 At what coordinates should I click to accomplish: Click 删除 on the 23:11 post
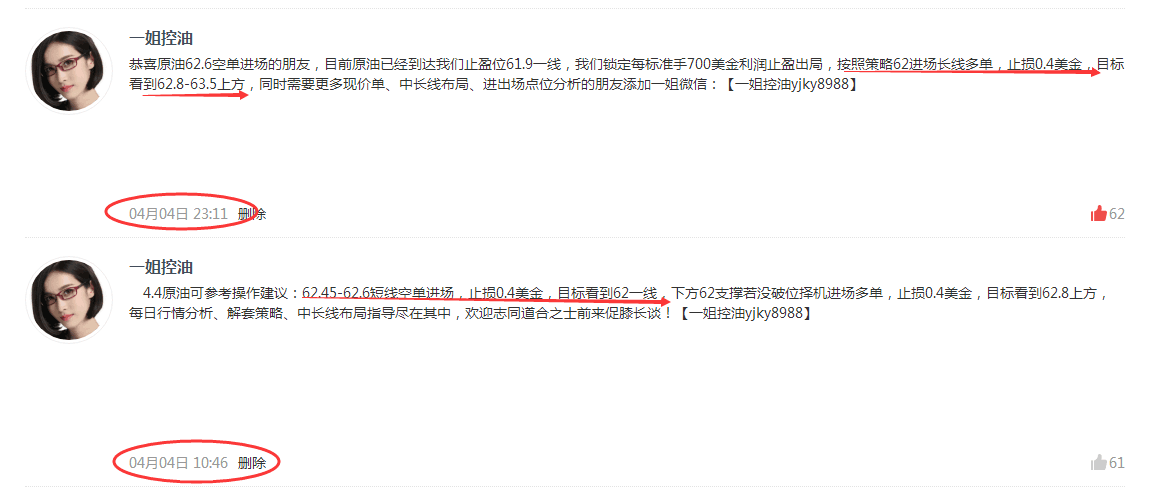(252, 214)
